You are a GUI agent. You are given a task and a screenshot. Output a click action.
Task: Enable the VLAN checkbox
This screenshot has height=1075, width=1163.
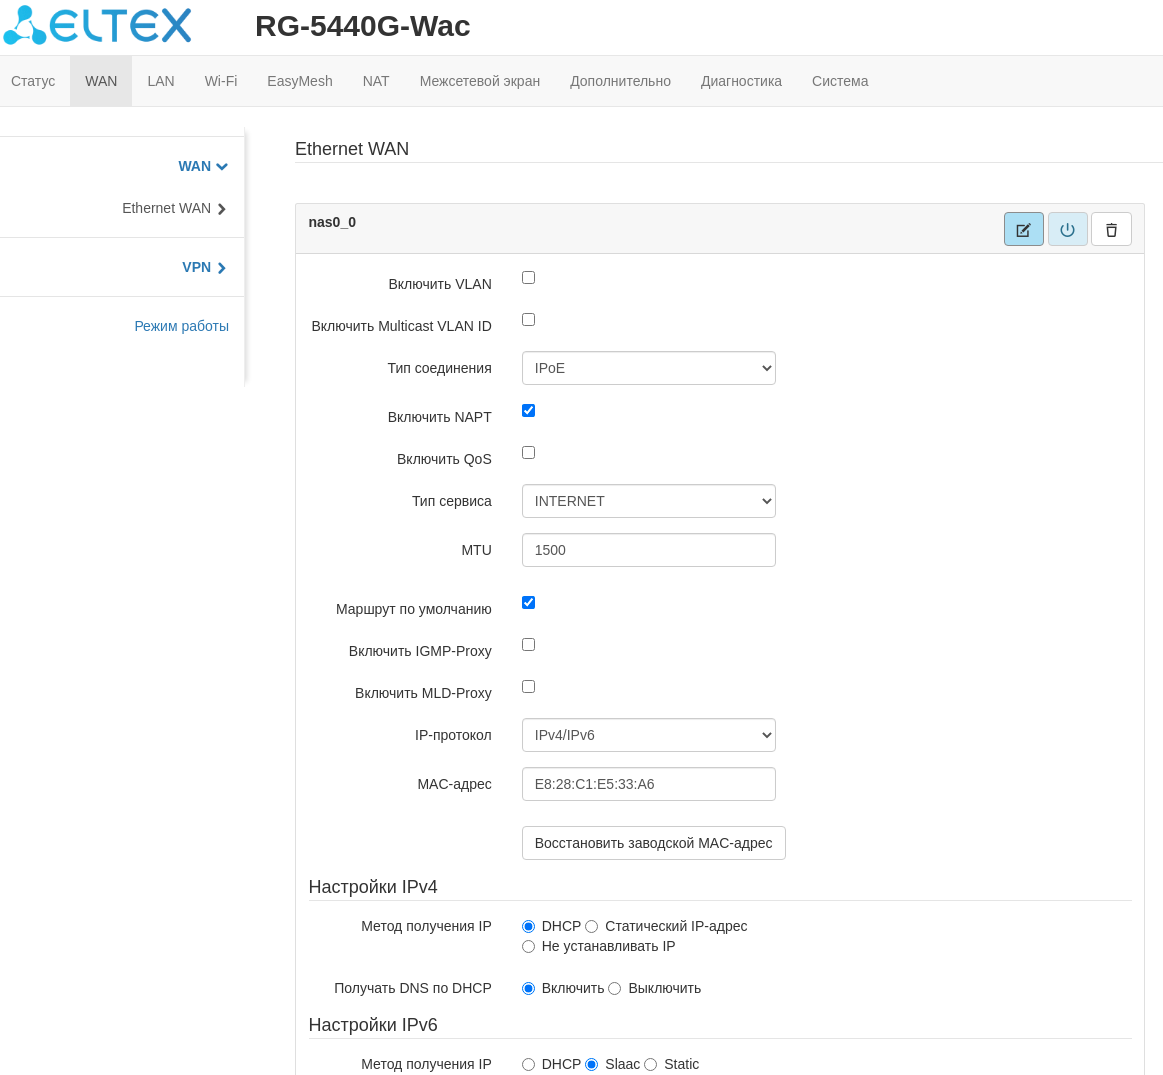tap(528, 278)
